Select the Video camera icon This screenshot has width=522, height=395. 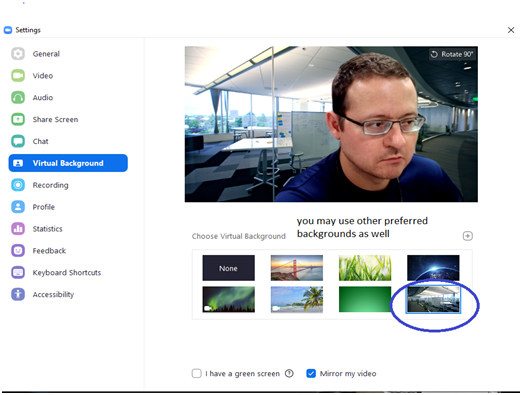[18, 76]
